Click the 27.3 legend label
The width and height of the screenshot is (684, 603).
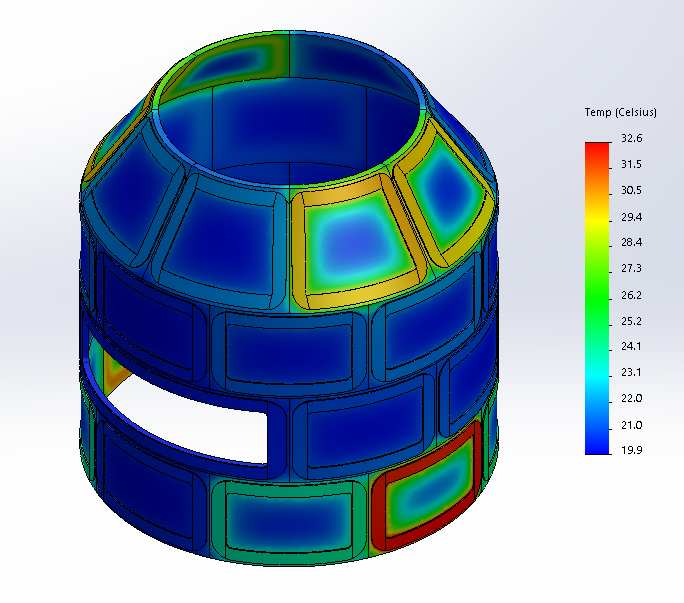tap(631, 268)
